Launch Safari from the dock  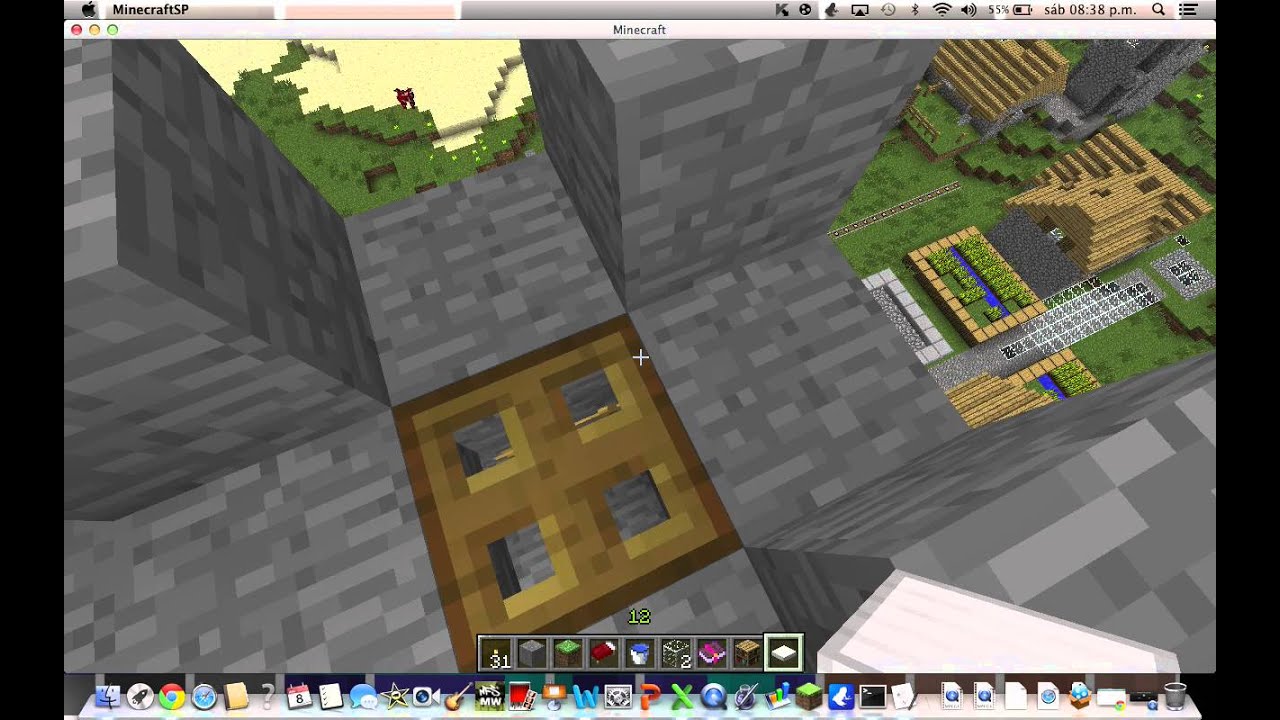click(204, 695)
